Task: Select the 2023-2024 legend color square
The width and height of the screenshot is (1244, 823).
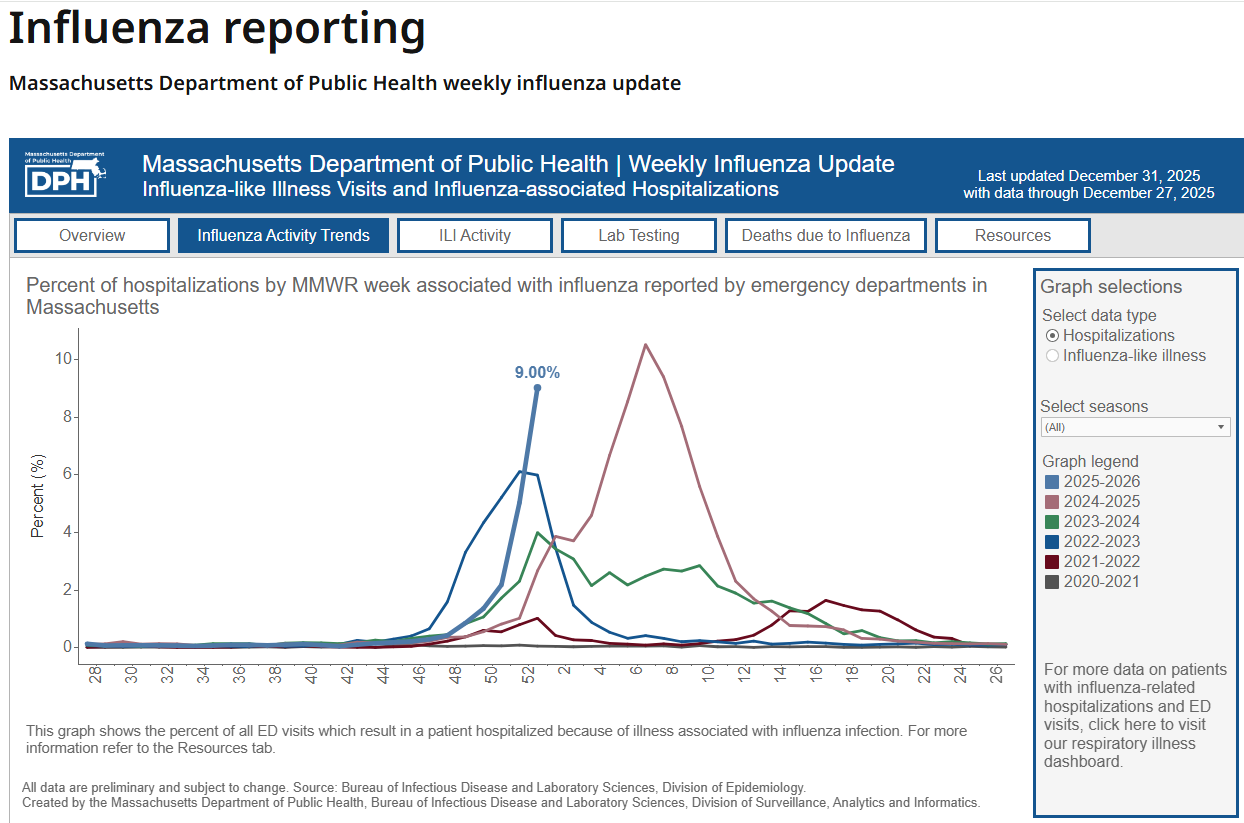Action: (x=1051, y=521)
